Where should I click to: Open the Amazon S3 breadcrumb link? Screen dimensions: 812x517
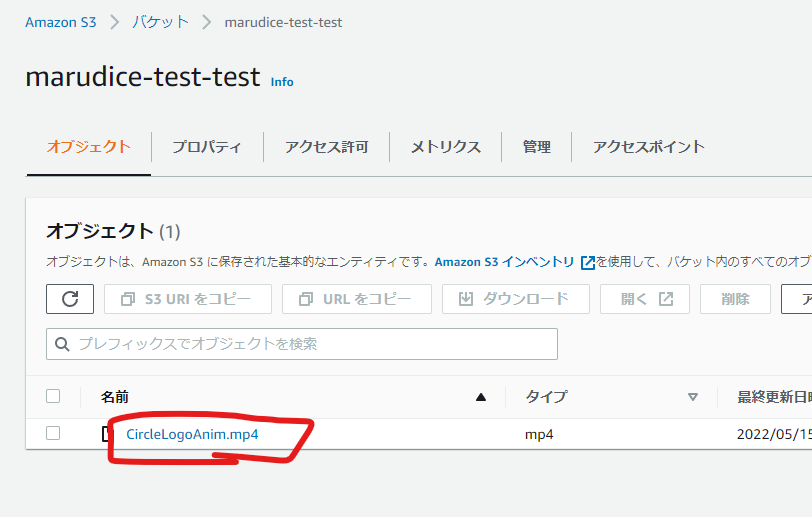click(61, 22)
